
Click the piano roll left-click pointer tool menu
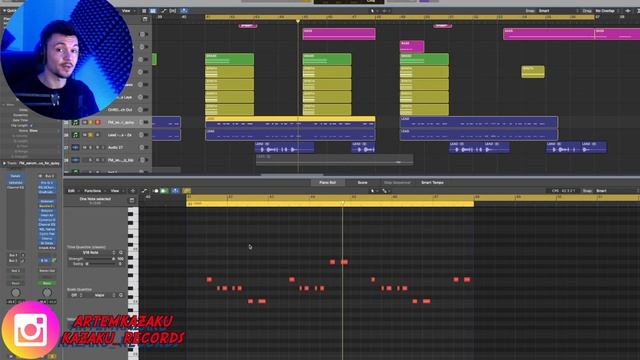click(x=373, y=191)
